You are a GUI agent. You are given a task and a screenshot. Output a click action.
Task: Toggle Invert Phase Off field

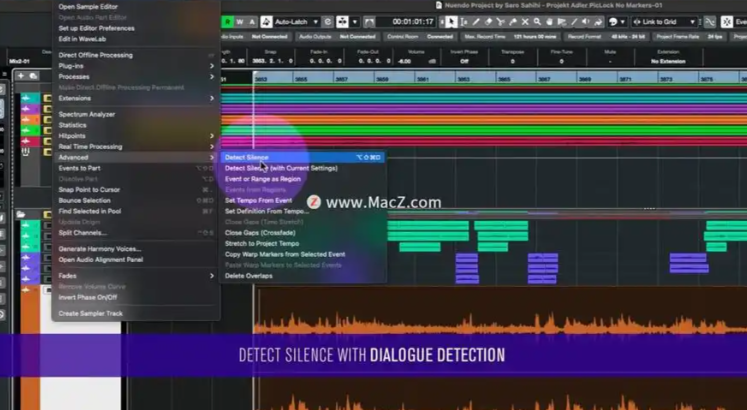(464, 61)
